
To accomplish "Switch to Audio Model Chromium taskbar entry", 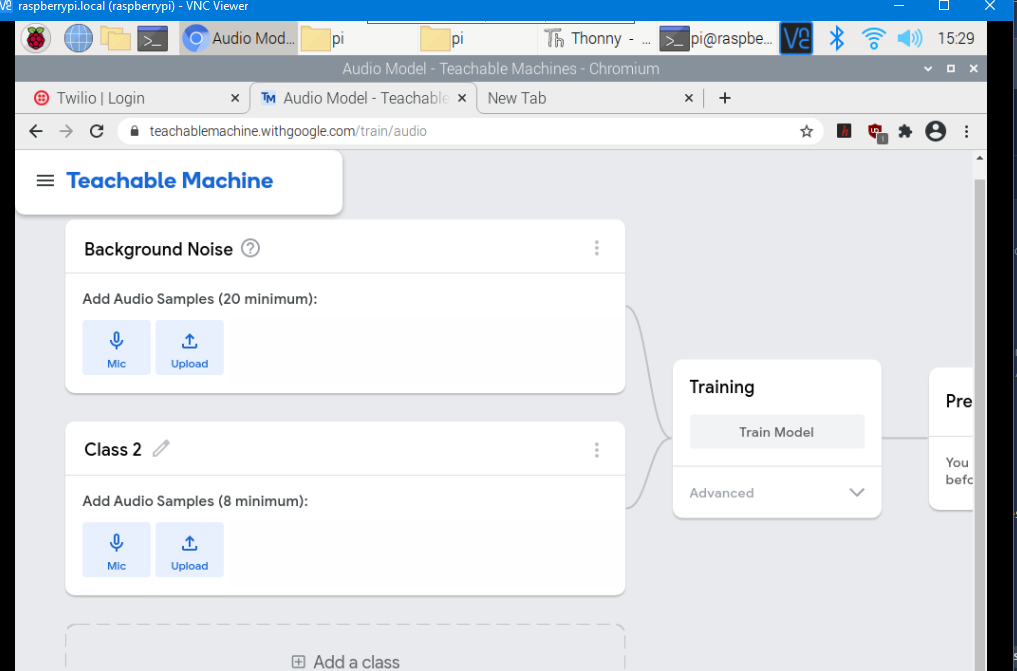I will 239,39.
